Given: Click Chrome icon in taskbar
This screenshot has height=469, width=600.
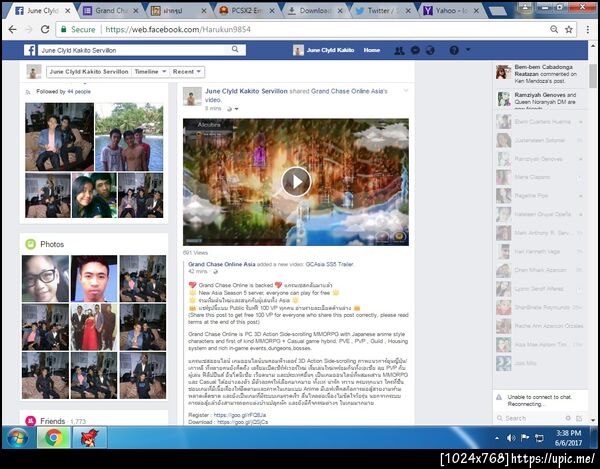Looking at the screenshot, I should 54,438.
